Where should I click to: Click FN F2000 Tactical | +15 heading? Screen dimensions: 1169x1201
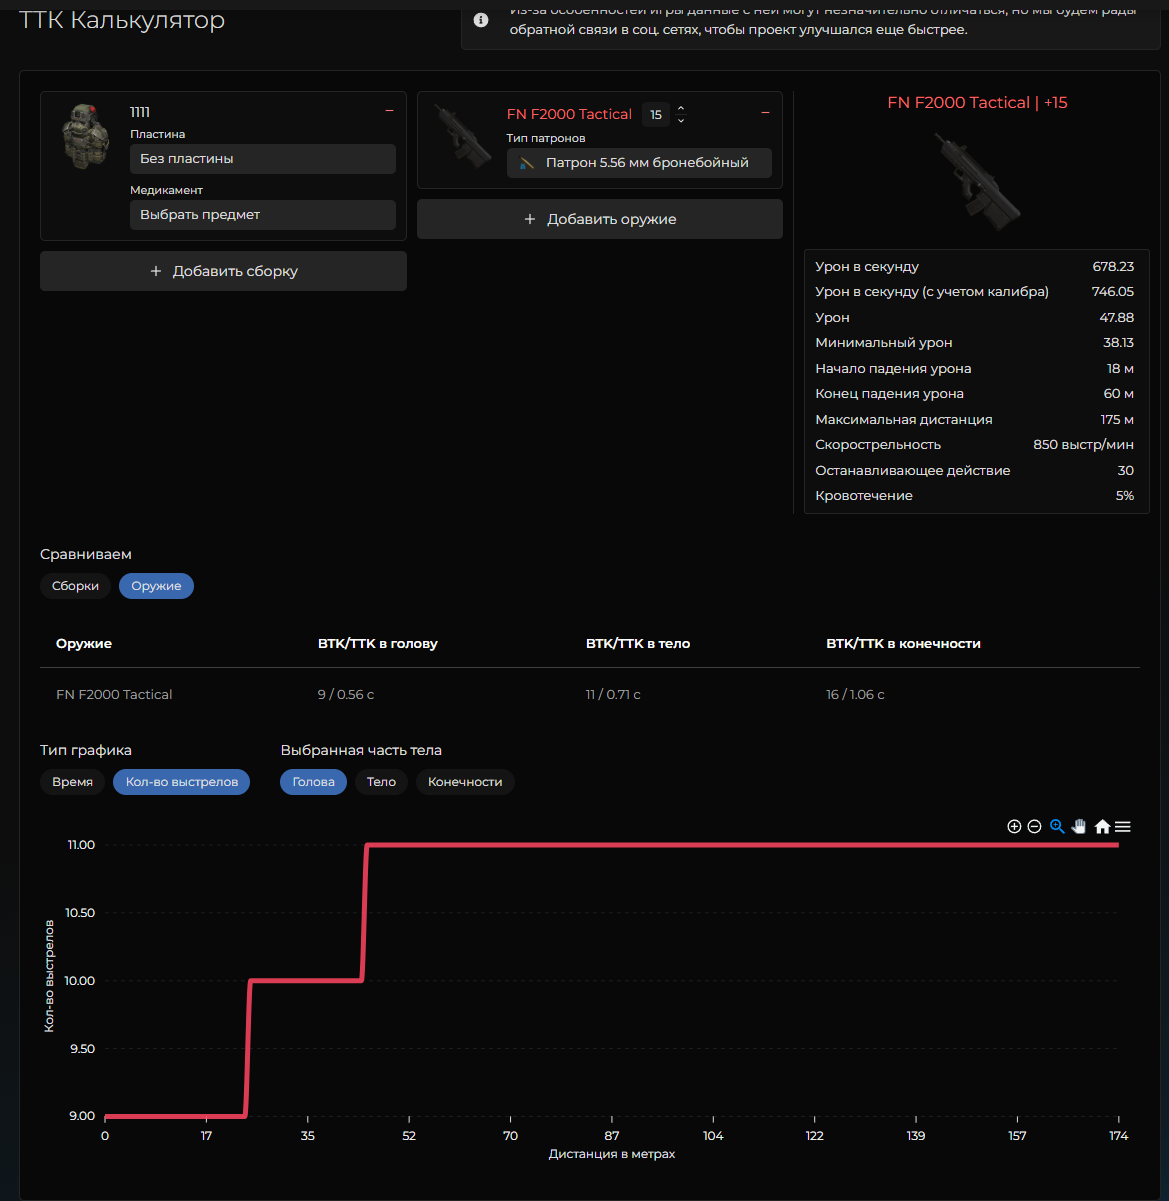click(x=977, y=103)
